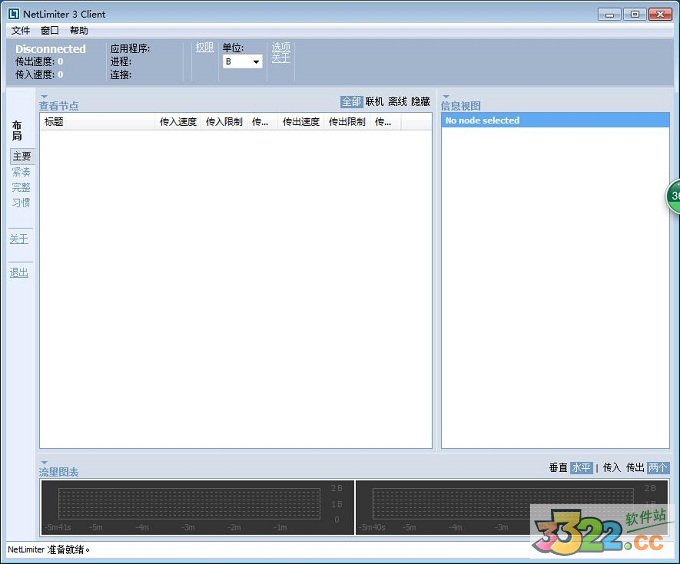Switch the chart layout to 垂直
The height and width of the screenshot is (564, 680).
[558, 468]
